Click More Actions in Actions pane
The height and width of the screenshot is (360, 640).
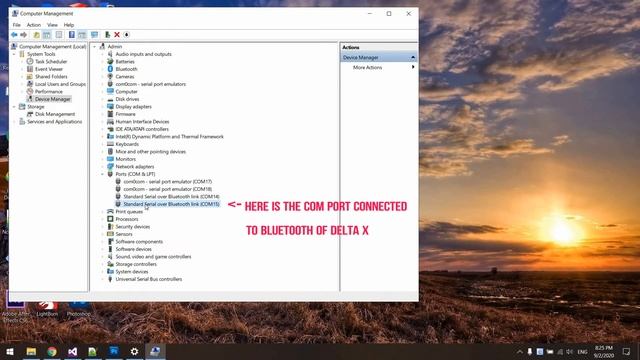coord(367,67)
